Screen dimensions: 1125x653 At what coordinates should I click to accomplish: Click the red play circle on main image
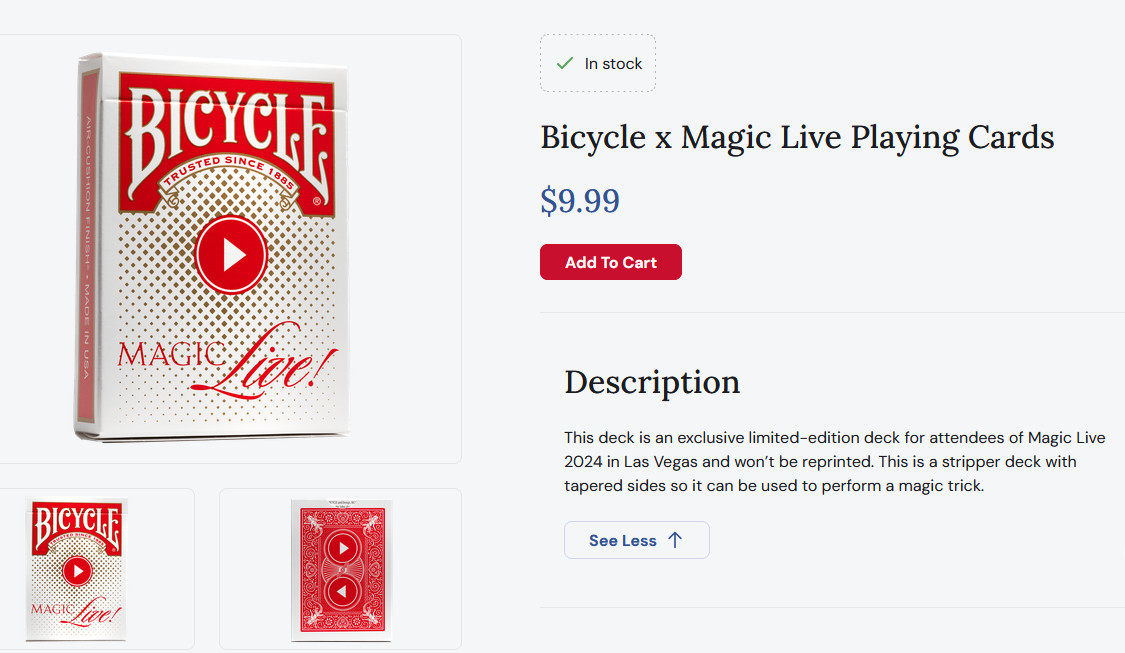pos(231,256)
